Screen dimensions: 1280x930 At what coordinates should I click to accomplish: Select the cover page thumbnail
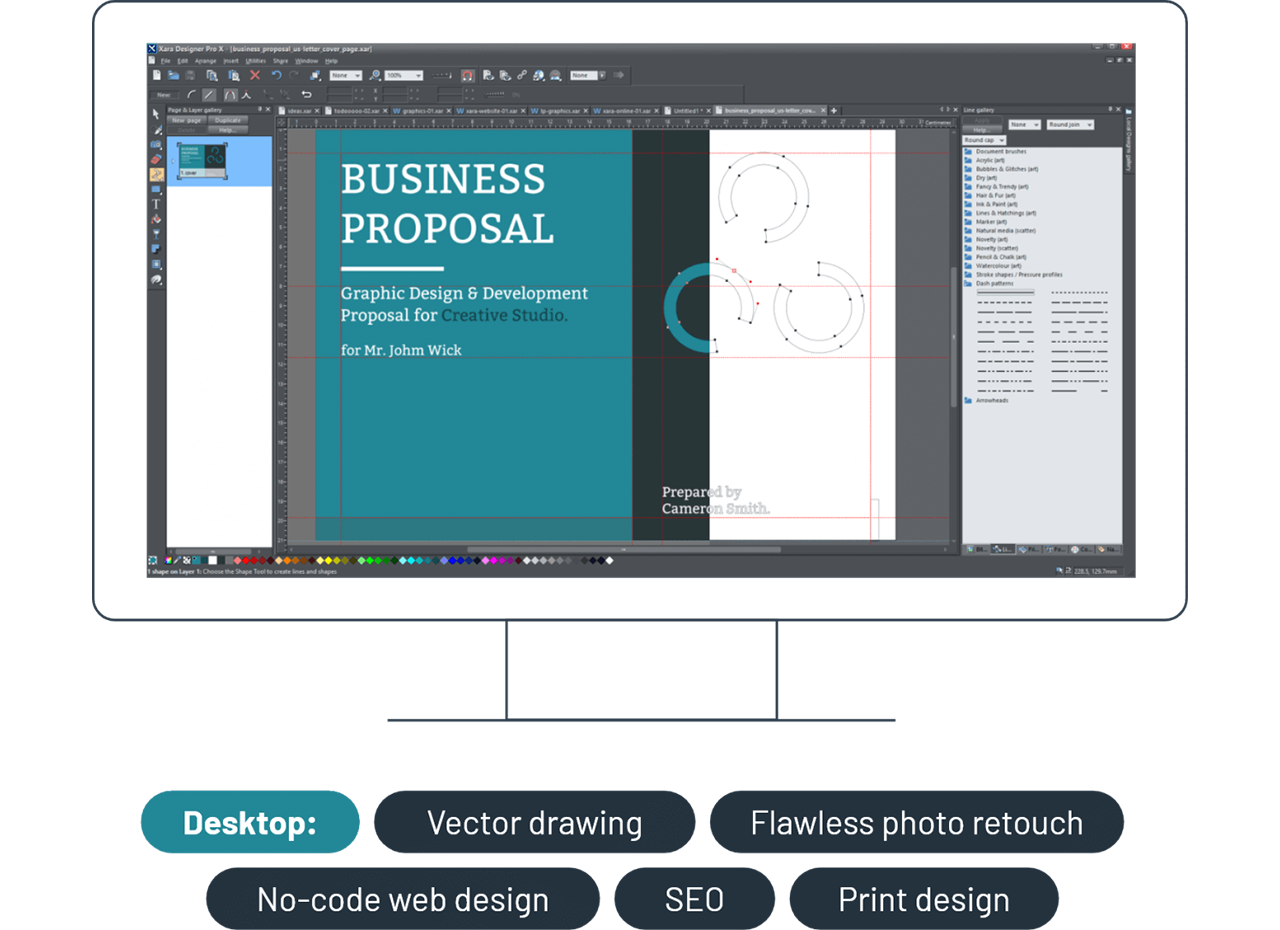point(202,158)
